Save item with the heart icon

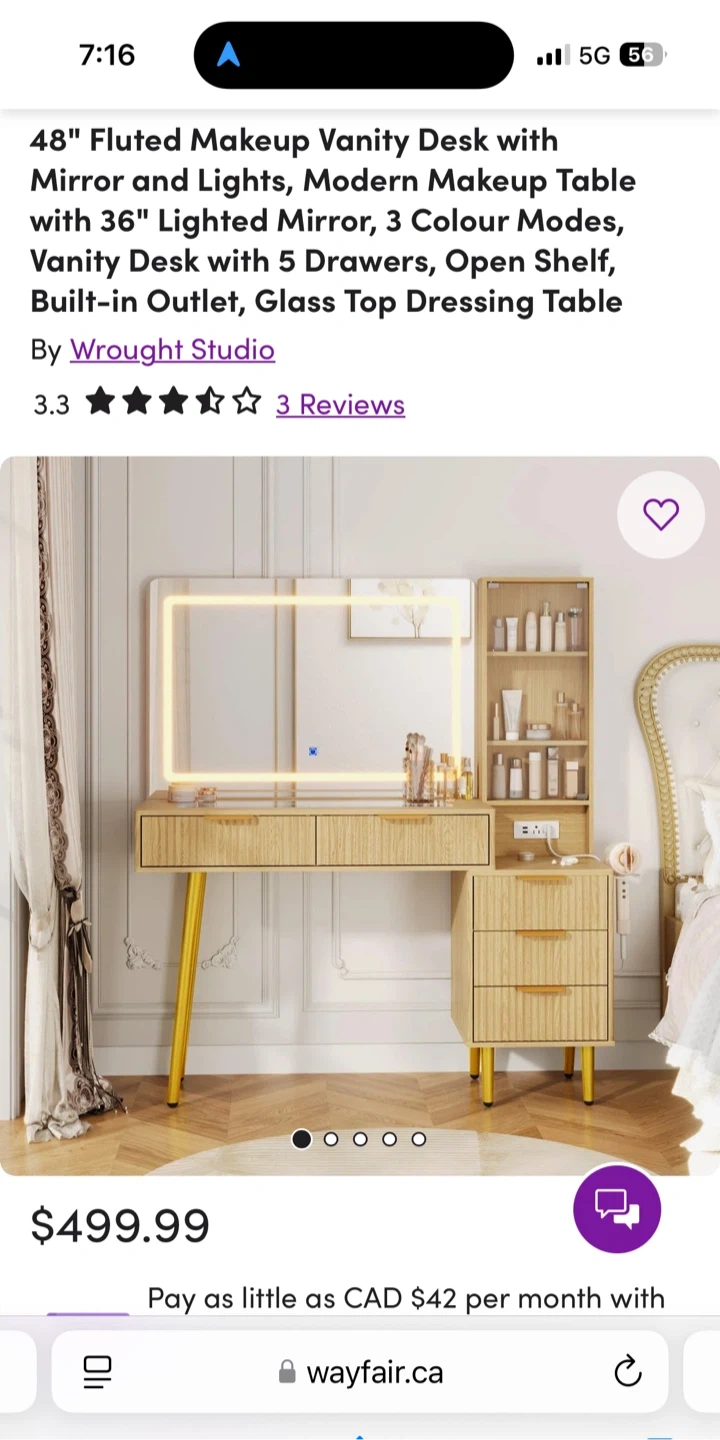pyautogui.click(x=661, y=514)
